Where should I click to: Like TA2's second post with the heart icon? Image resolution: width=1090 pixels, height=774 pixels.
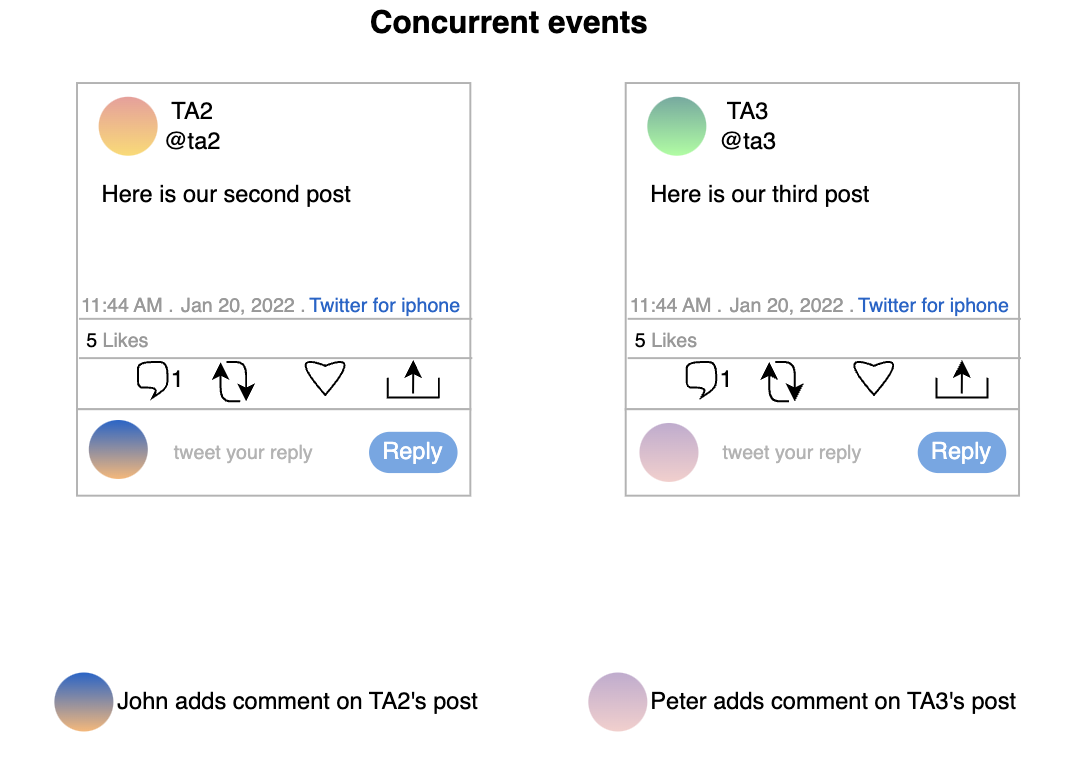point(325,378)
